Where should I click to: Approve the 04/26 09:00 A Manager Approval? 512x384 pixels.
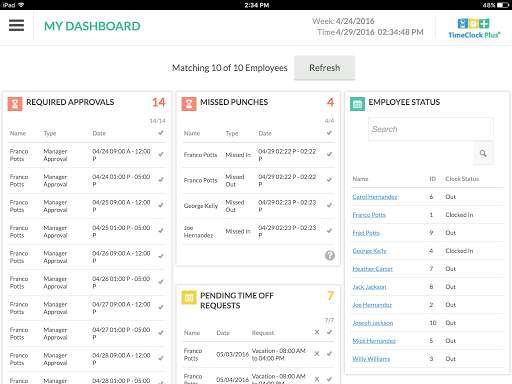tap(161, 256)
